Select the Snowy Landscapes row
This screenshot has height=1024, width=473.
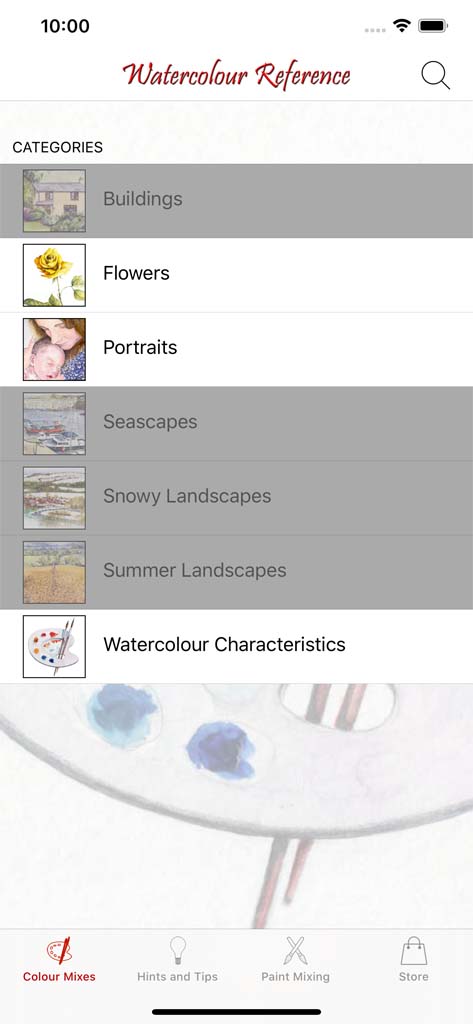point(236,498)
